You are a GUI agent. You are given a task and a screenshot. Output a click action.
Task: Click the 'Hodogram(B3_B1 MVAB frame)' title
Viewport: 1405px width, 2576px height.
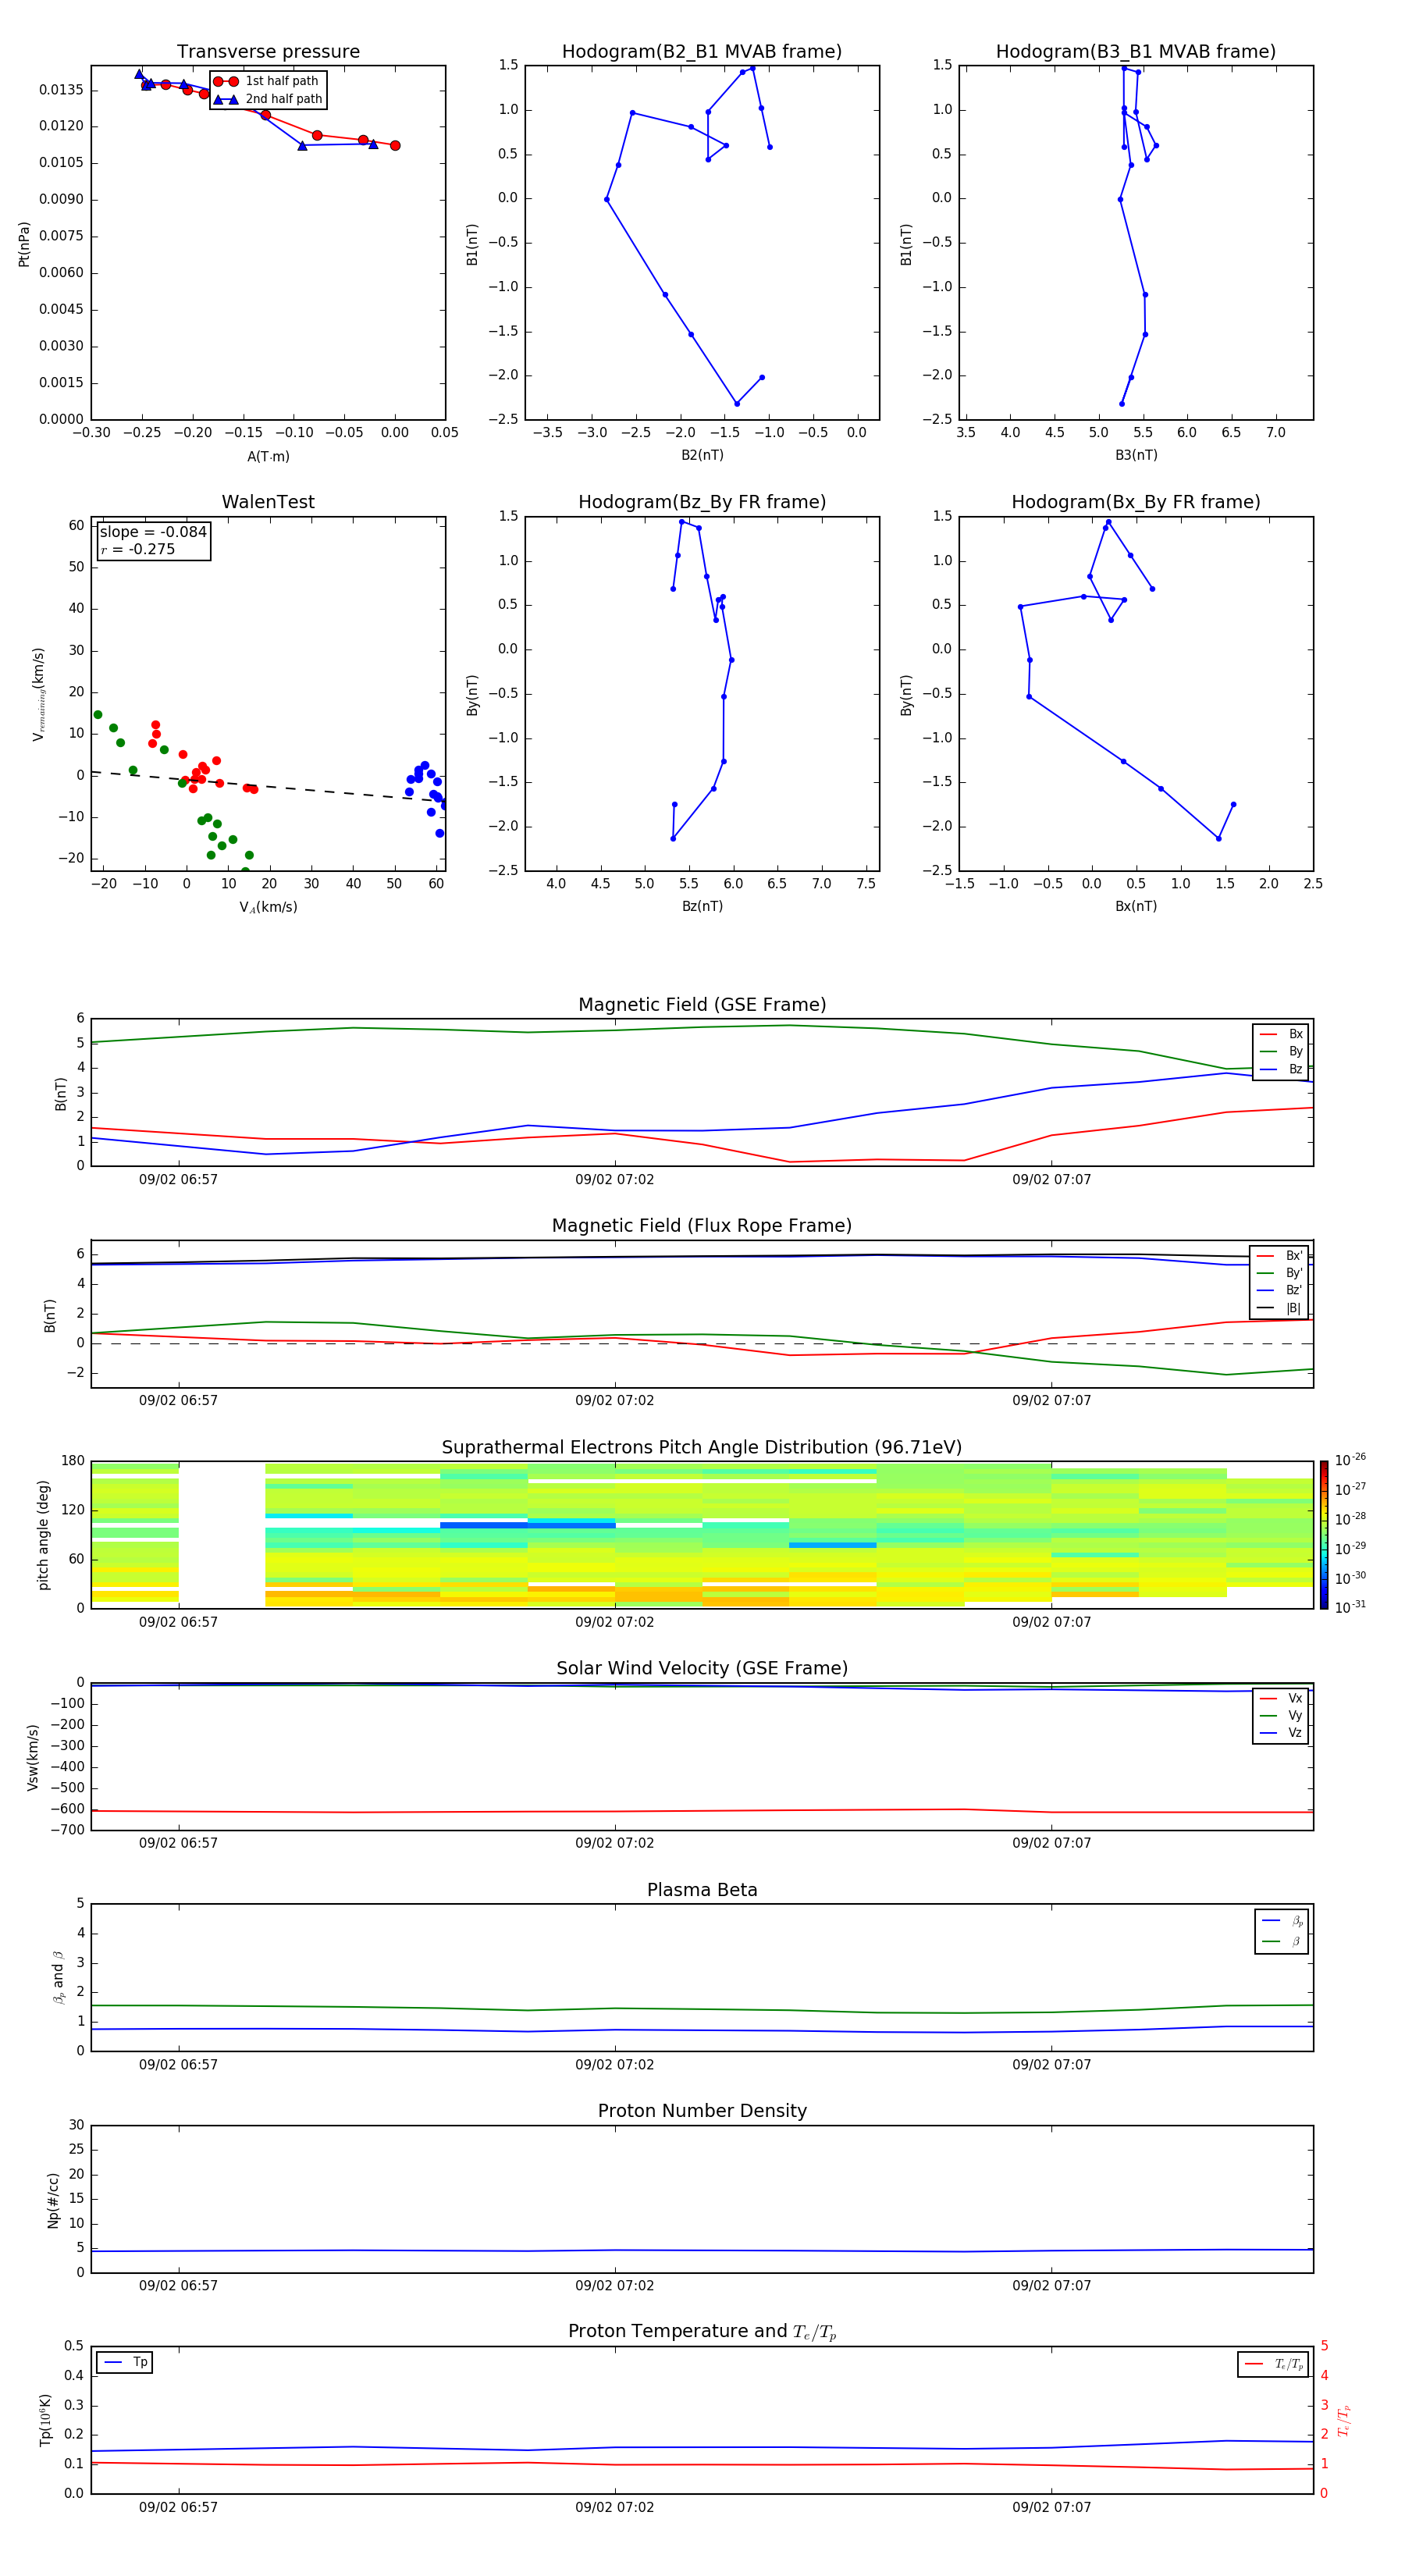[x=1136, y=52]
